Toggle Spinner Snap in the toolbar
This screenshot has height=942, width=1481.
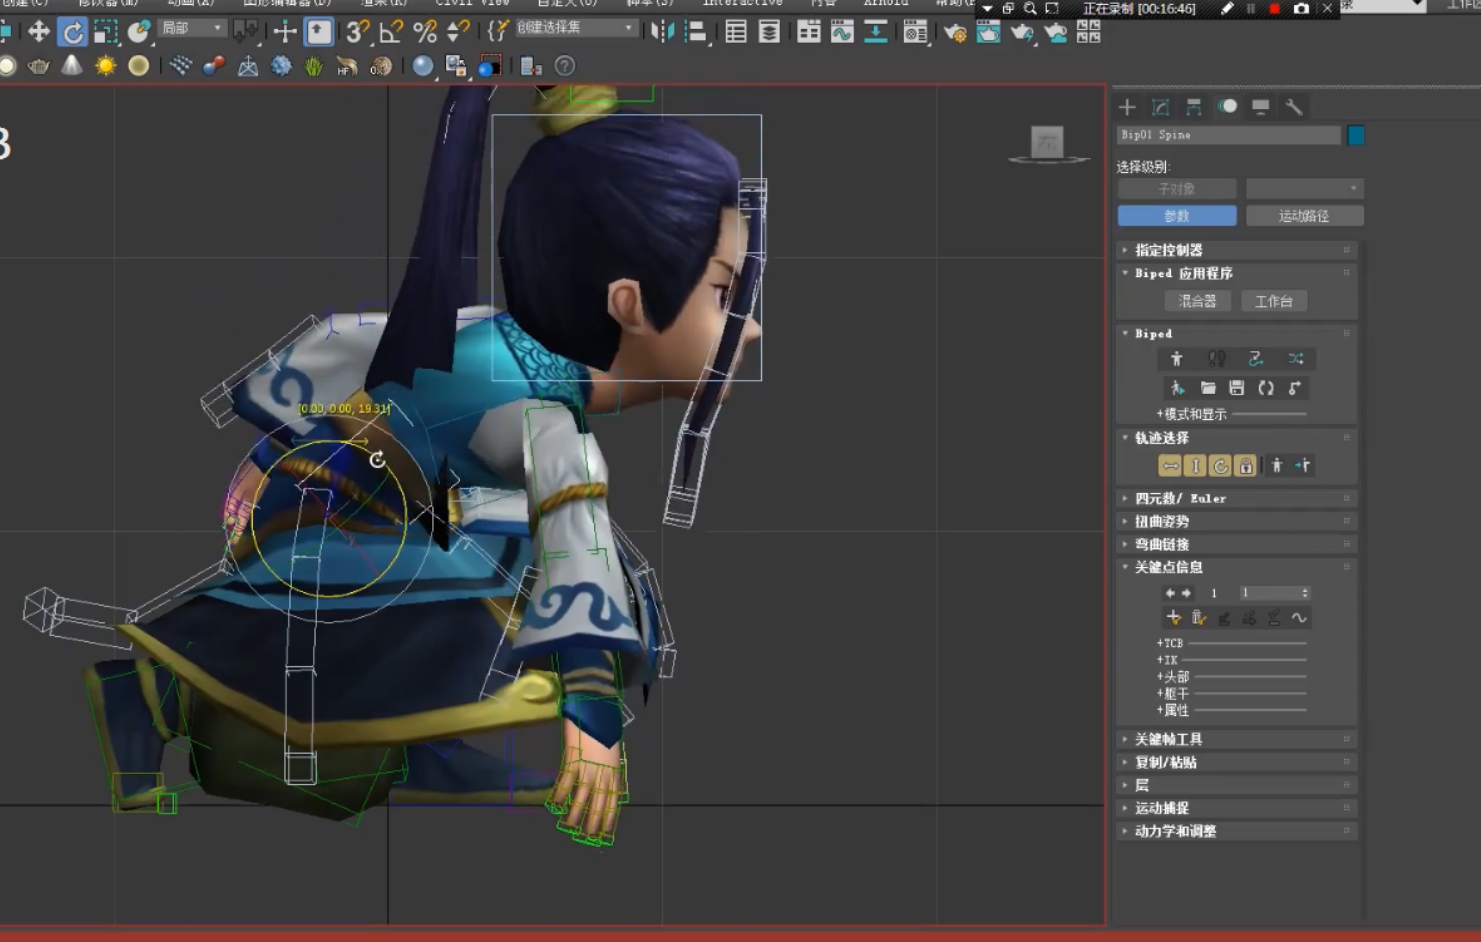point(458,32)
